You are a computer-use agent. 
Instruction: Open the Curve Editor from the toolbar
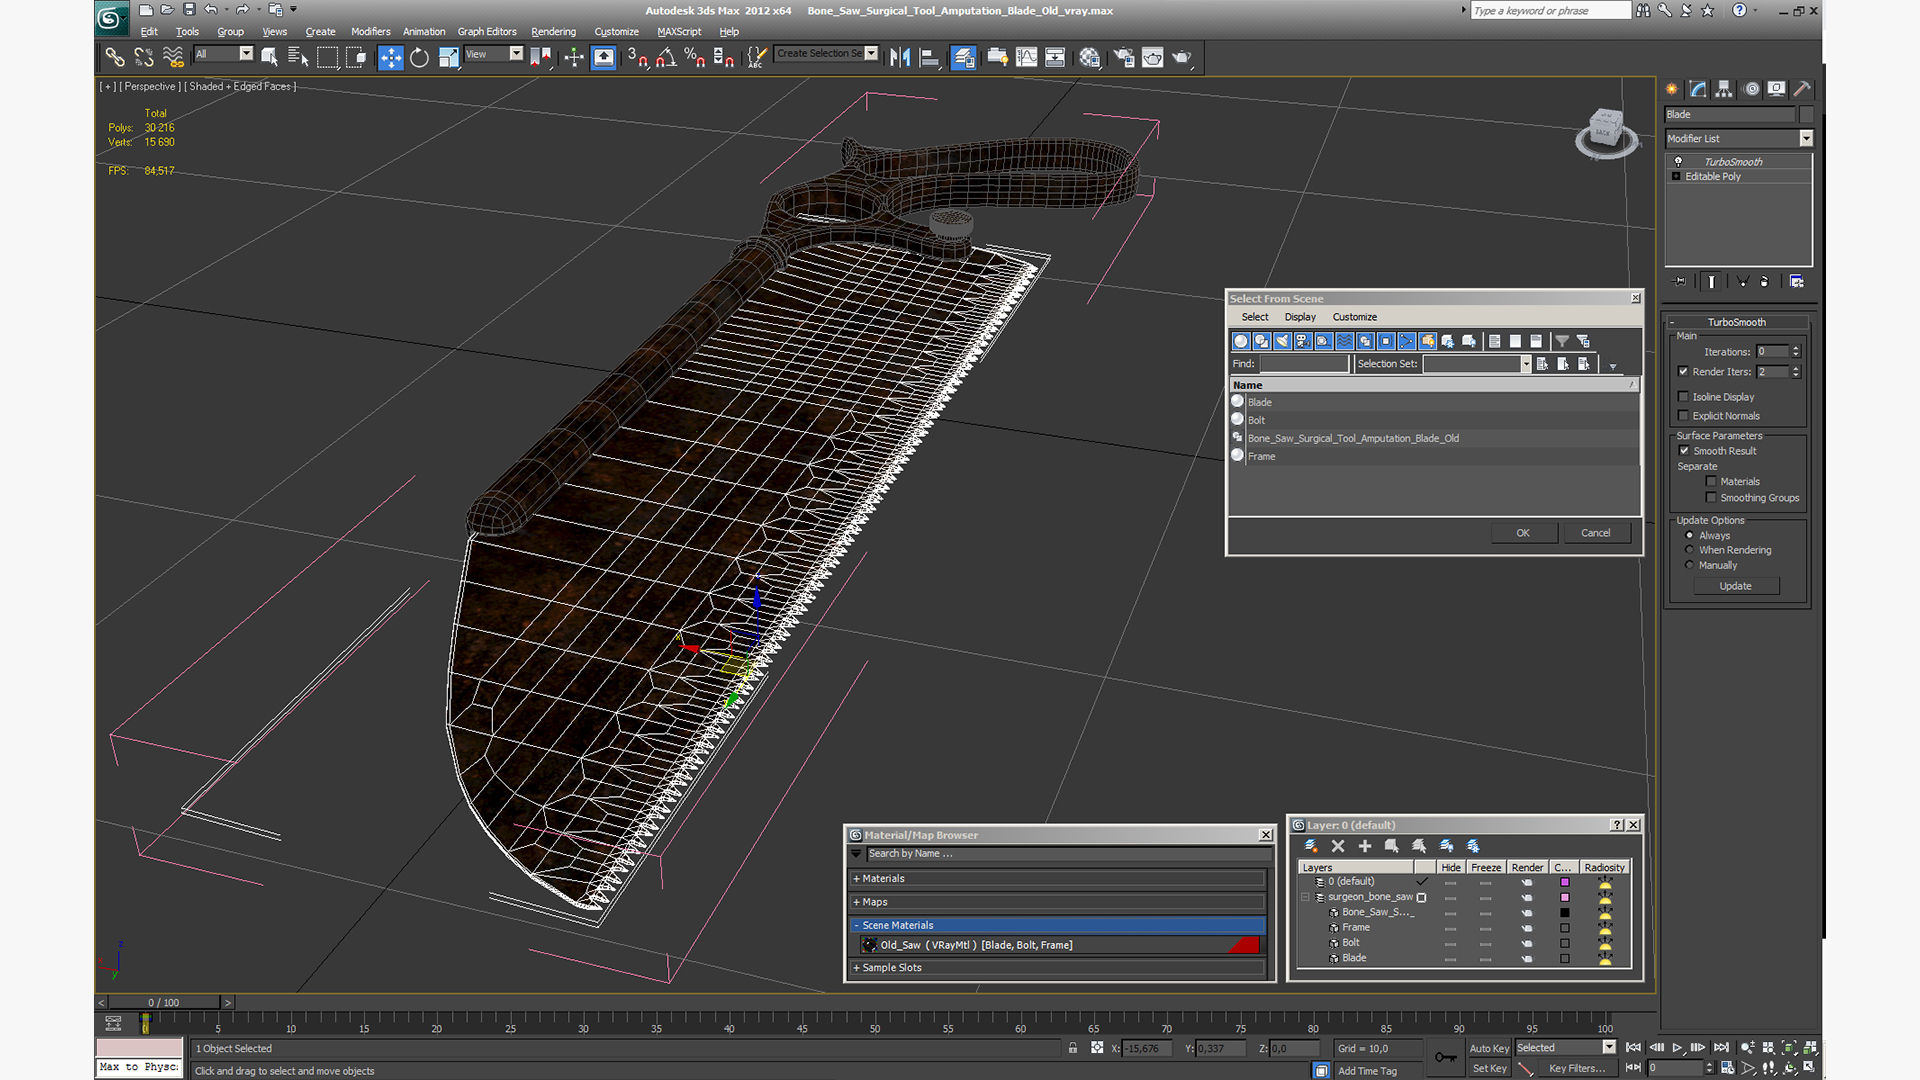(1027, 57)
